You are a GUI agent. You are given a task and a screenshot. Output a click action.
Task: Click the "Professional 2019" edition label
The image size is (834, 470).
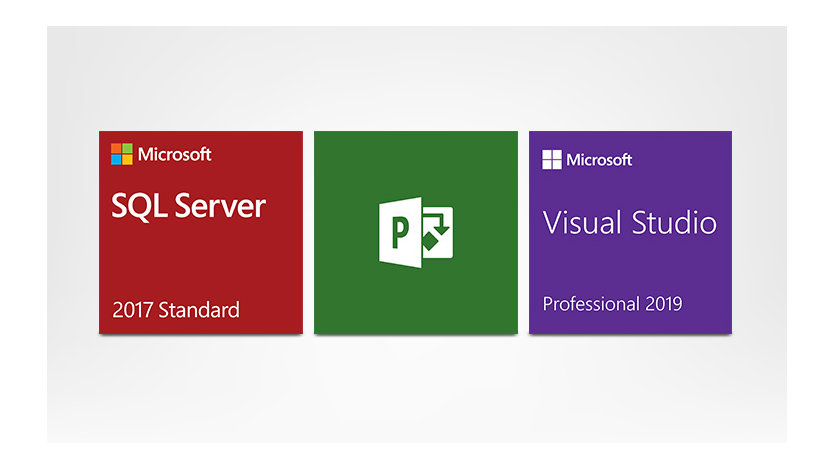point(612,302)
